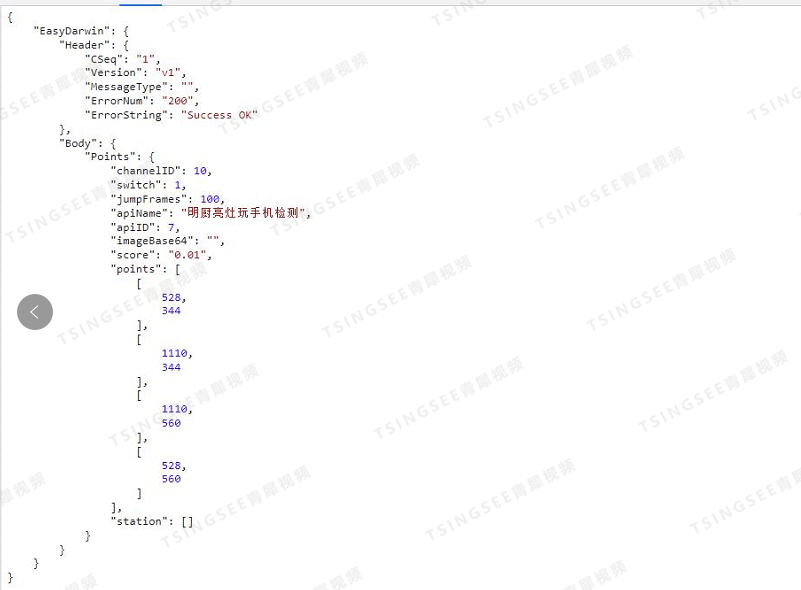Click the capitalized "Points" object key
Screen dimensions: 801x590
[110, 156]
